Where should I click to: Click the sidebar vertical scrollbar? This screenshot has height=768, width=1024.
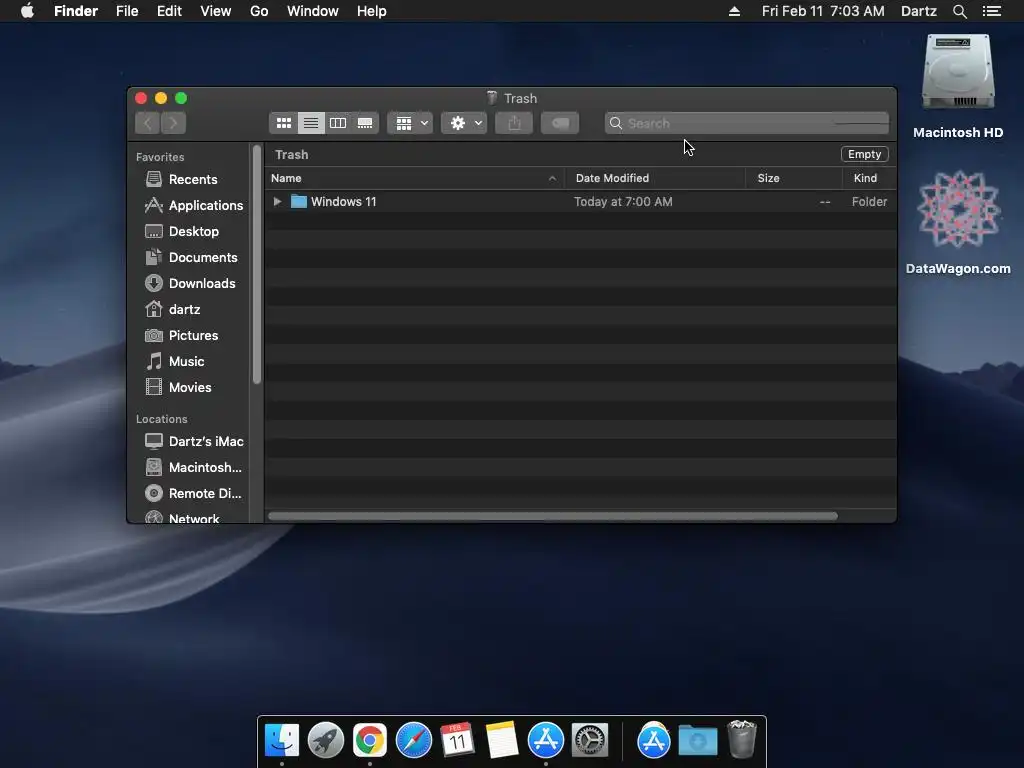257,264
